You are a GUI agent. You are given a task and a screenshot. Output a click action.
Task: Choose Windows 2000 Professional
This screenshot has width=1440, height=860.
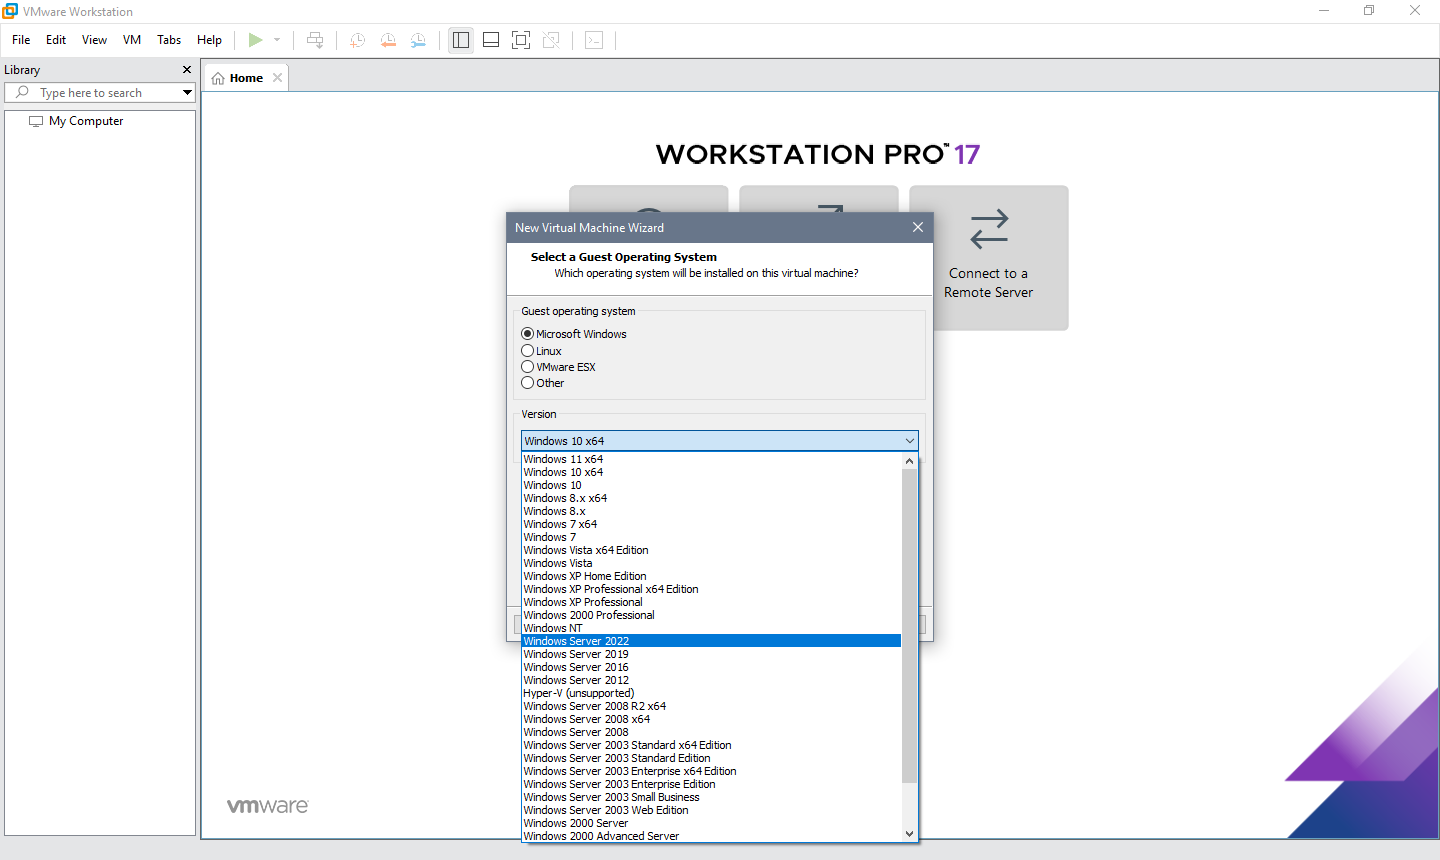712,615
